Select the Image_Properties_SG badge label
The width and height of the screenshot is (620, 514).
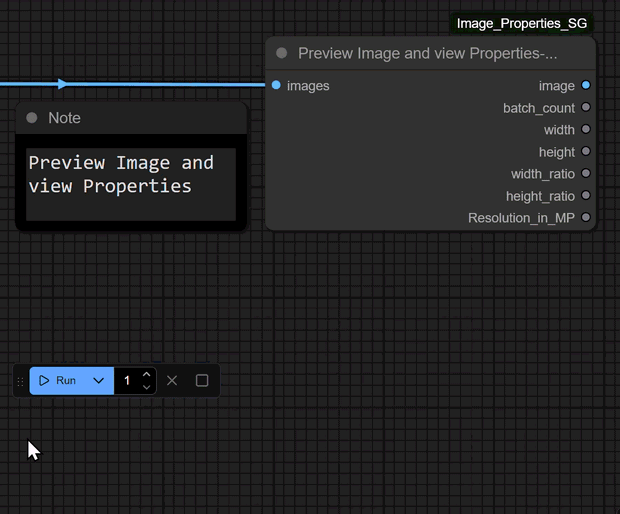(x=522, y=23)
